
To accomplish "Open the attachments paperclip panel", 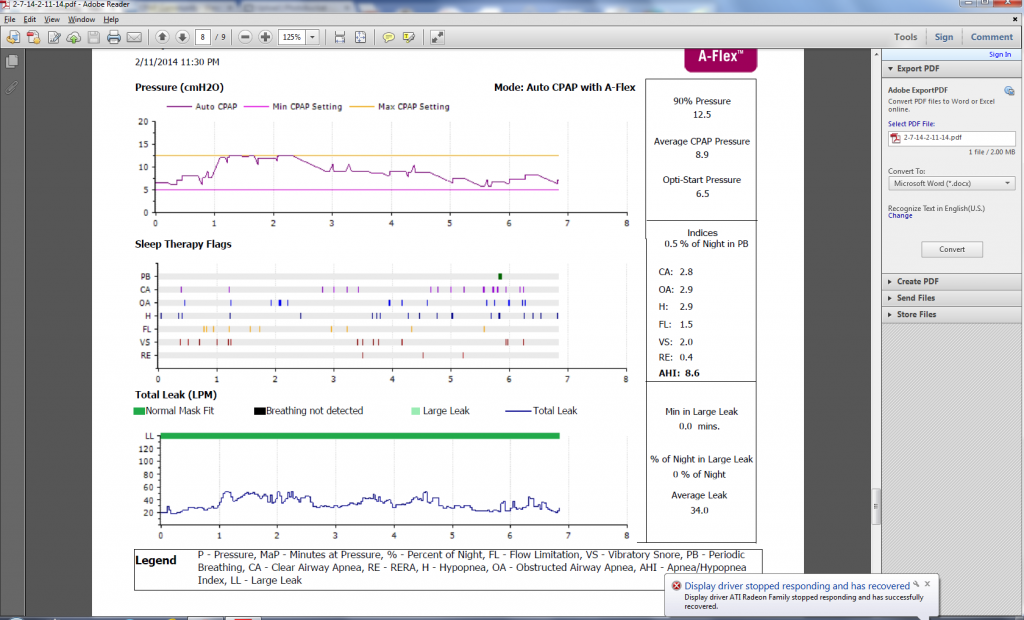I will tap(12, 87).
